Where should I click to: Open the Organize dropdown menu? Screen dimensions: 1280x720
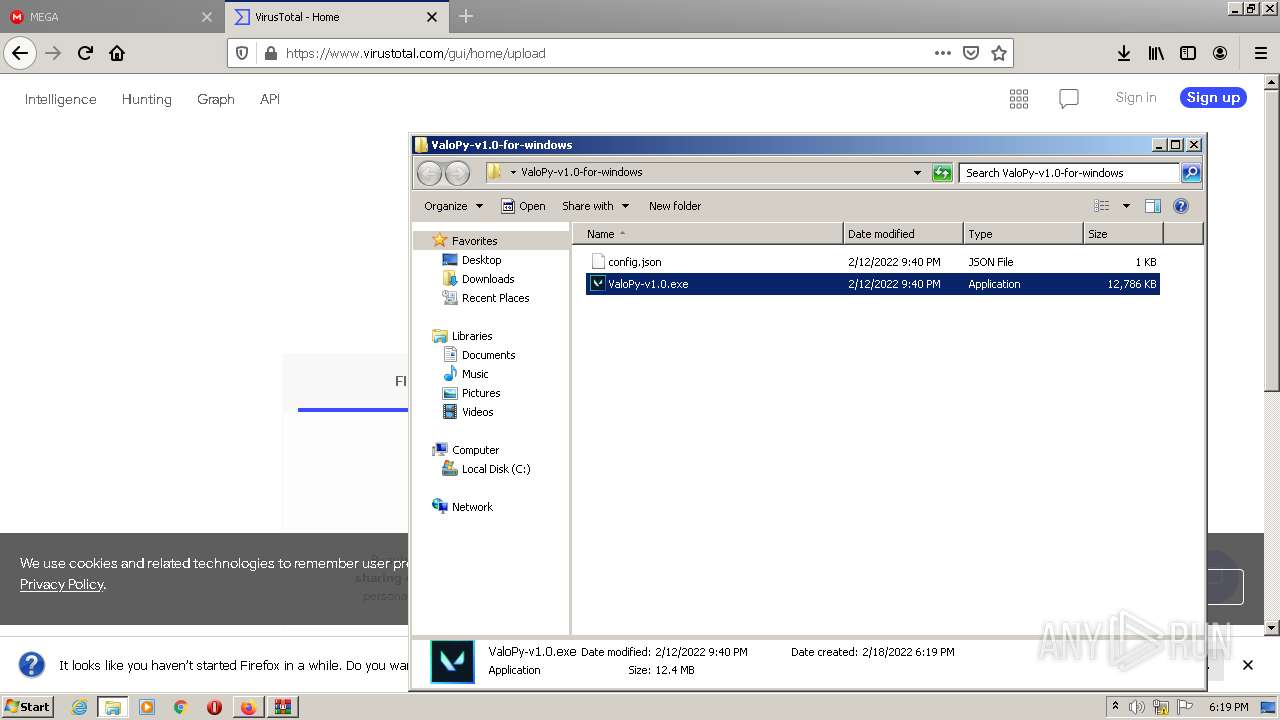pyautogui.click(x=453, y=206)
